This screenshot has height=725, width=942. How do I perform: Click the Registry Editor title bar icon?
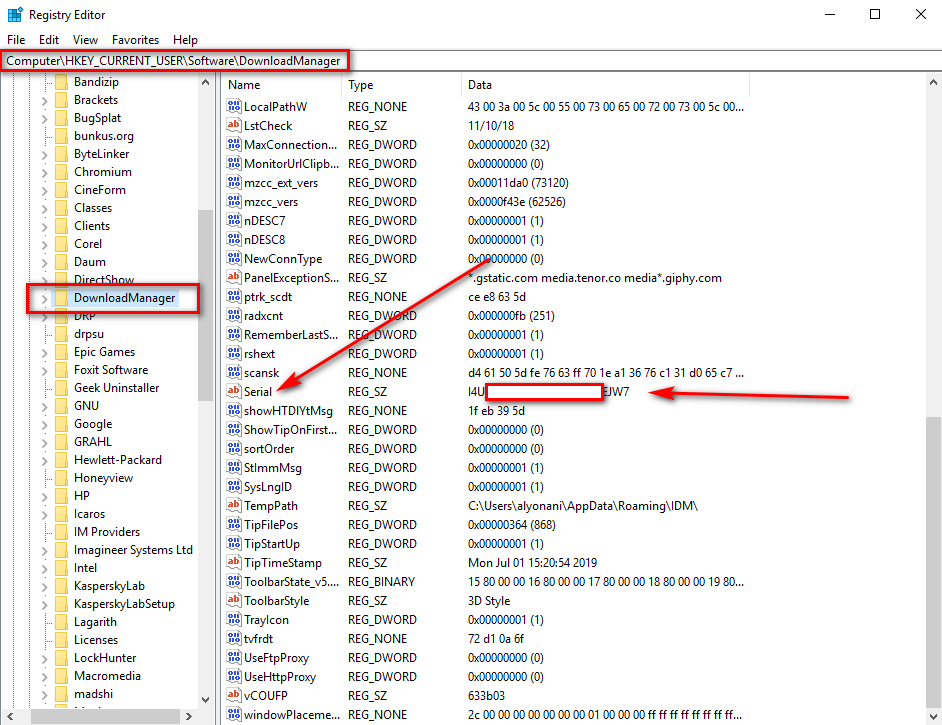15,14
